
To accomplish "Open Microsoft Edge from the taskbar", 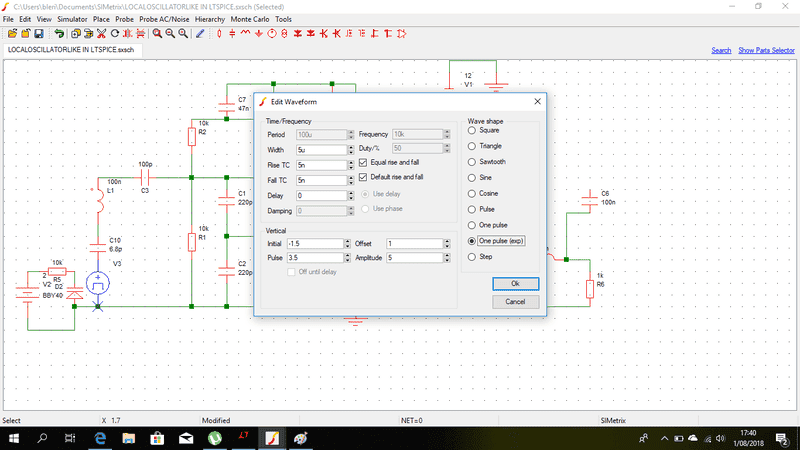I will coord(100,438).
